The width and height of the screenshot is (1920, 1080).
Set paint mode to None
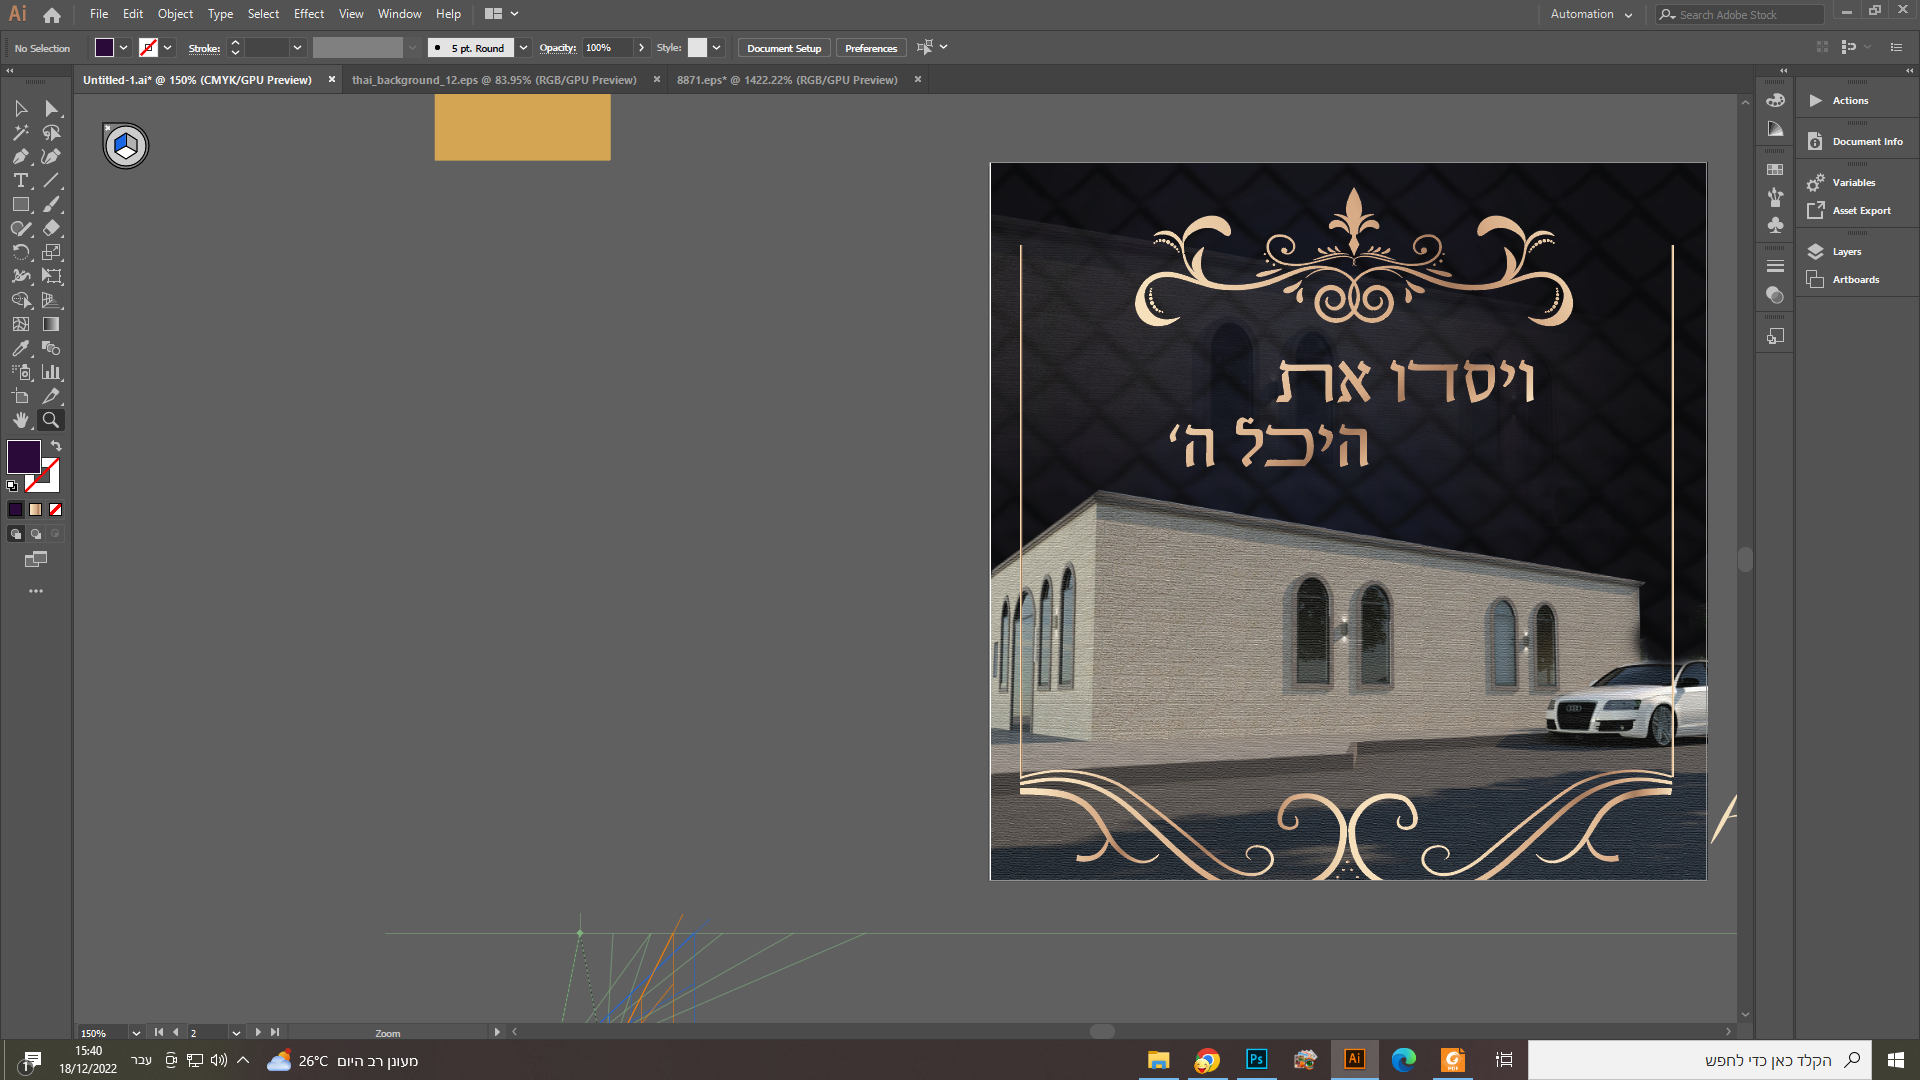tap(56, 509)
